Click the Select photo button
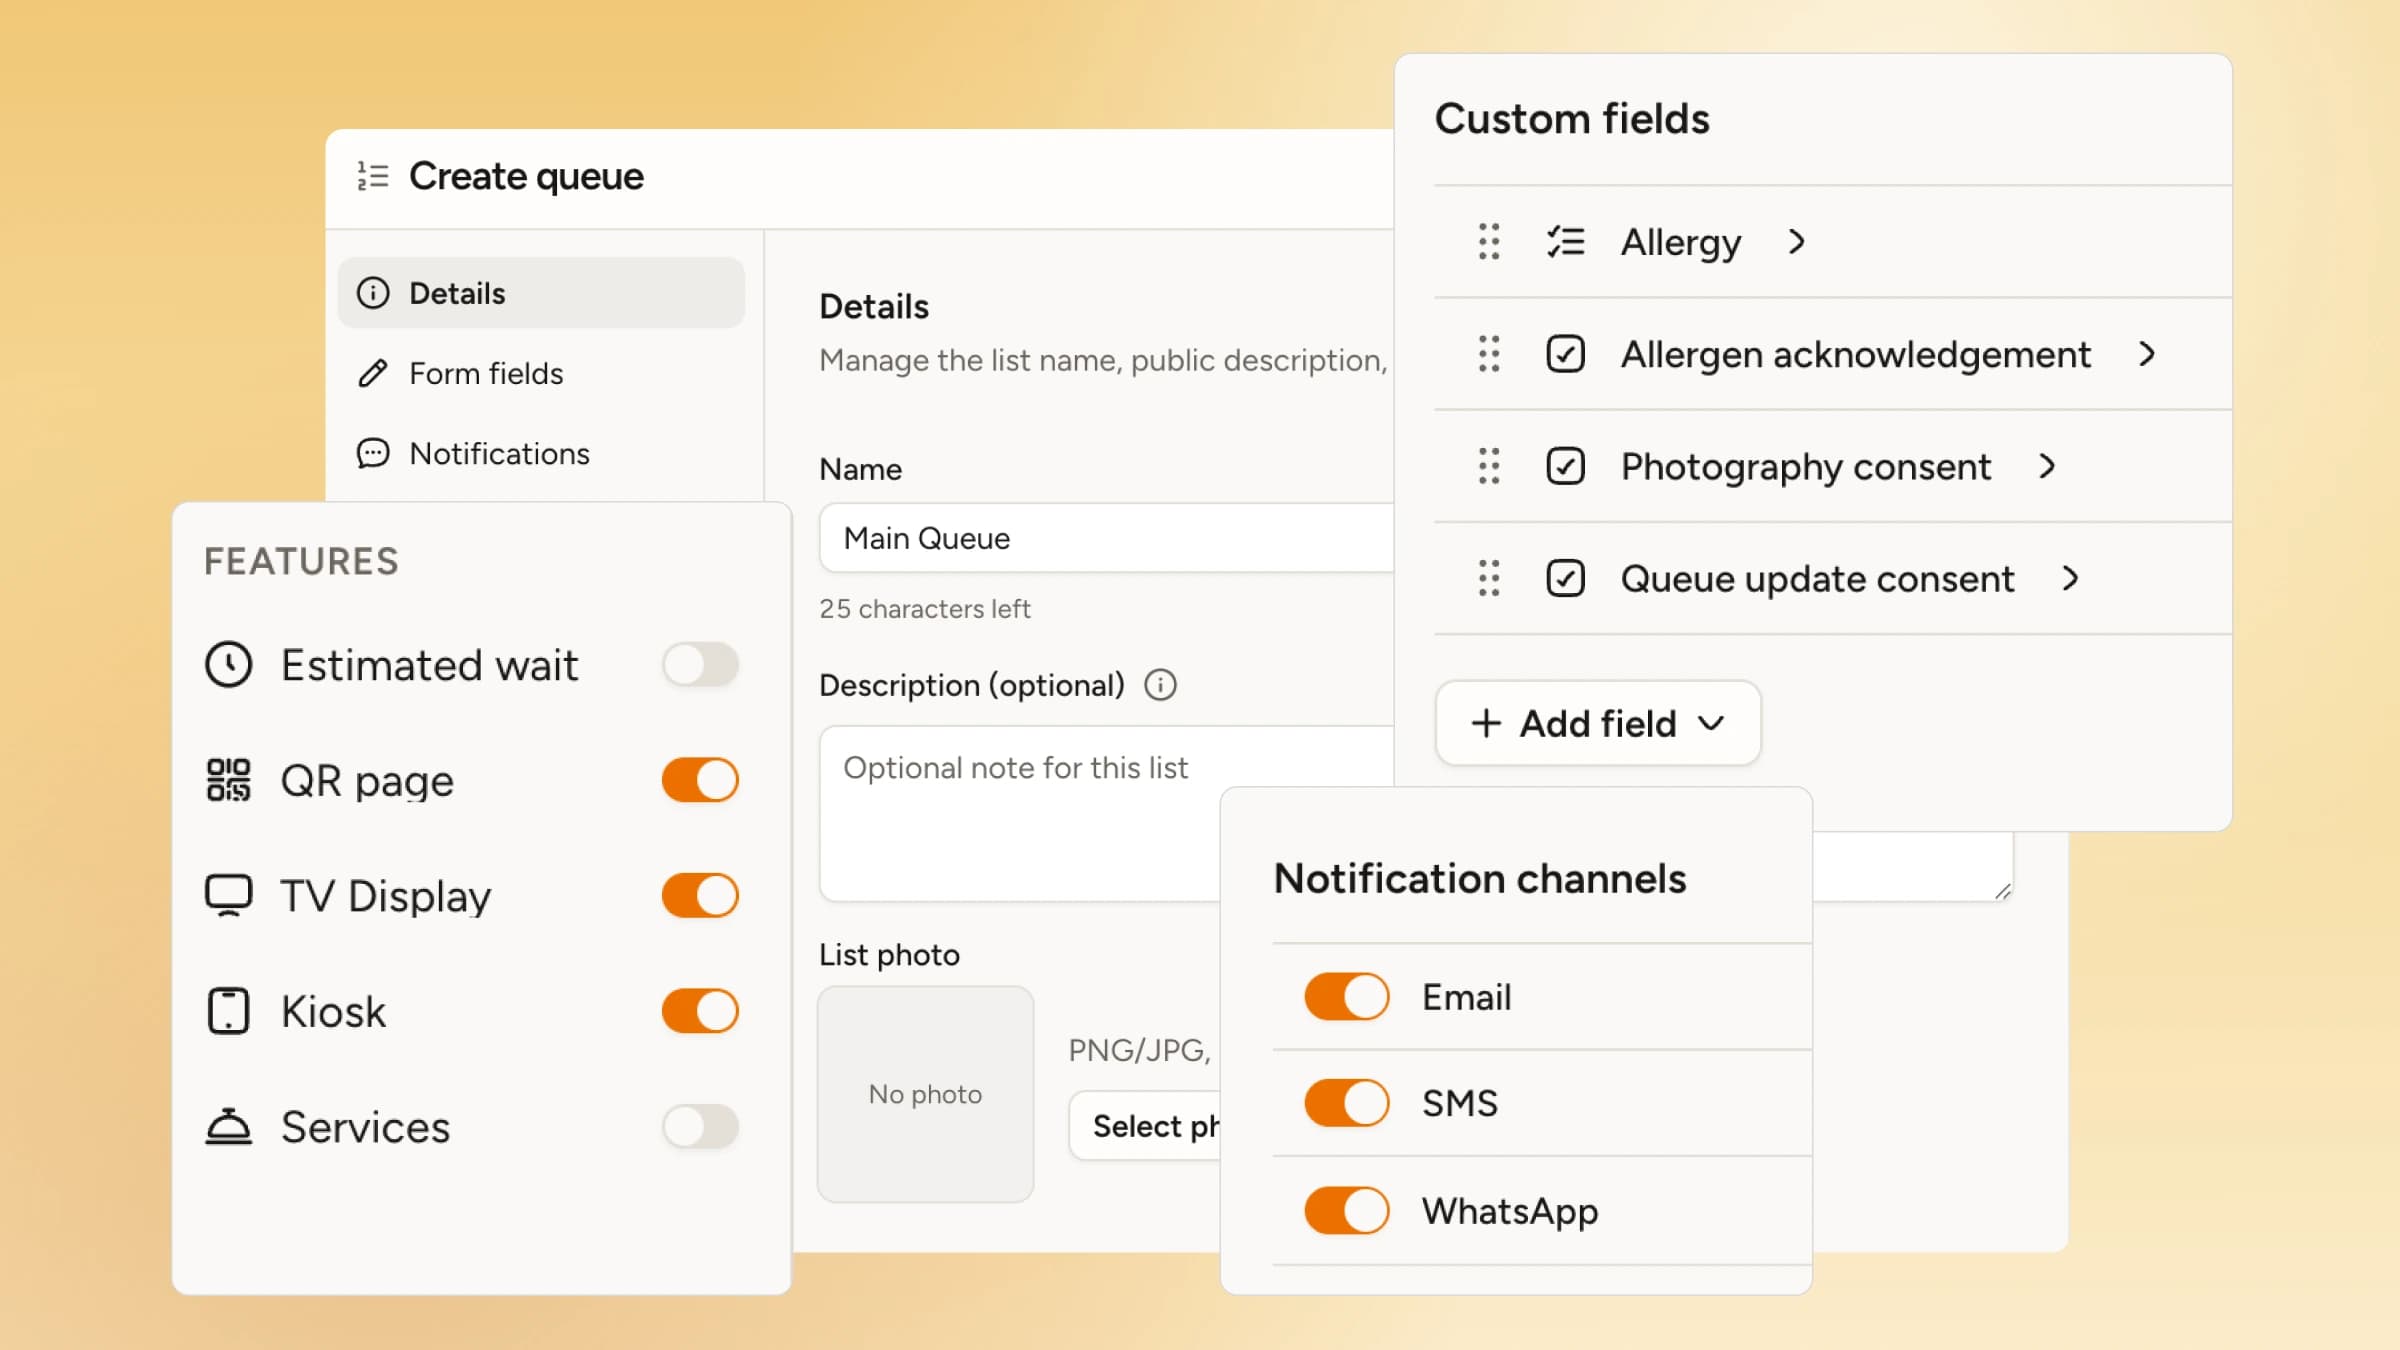 click(x=1145, y=1126)
